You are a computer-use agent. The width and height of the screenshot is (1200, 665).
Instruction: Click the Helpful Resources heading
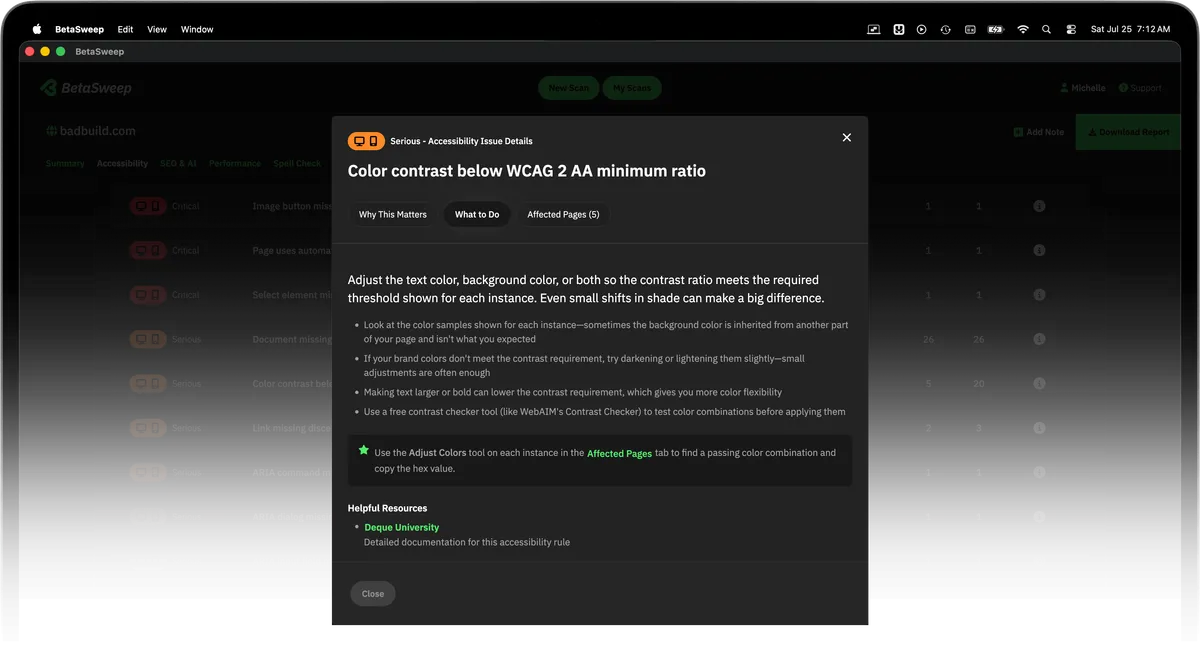(387, 508)
